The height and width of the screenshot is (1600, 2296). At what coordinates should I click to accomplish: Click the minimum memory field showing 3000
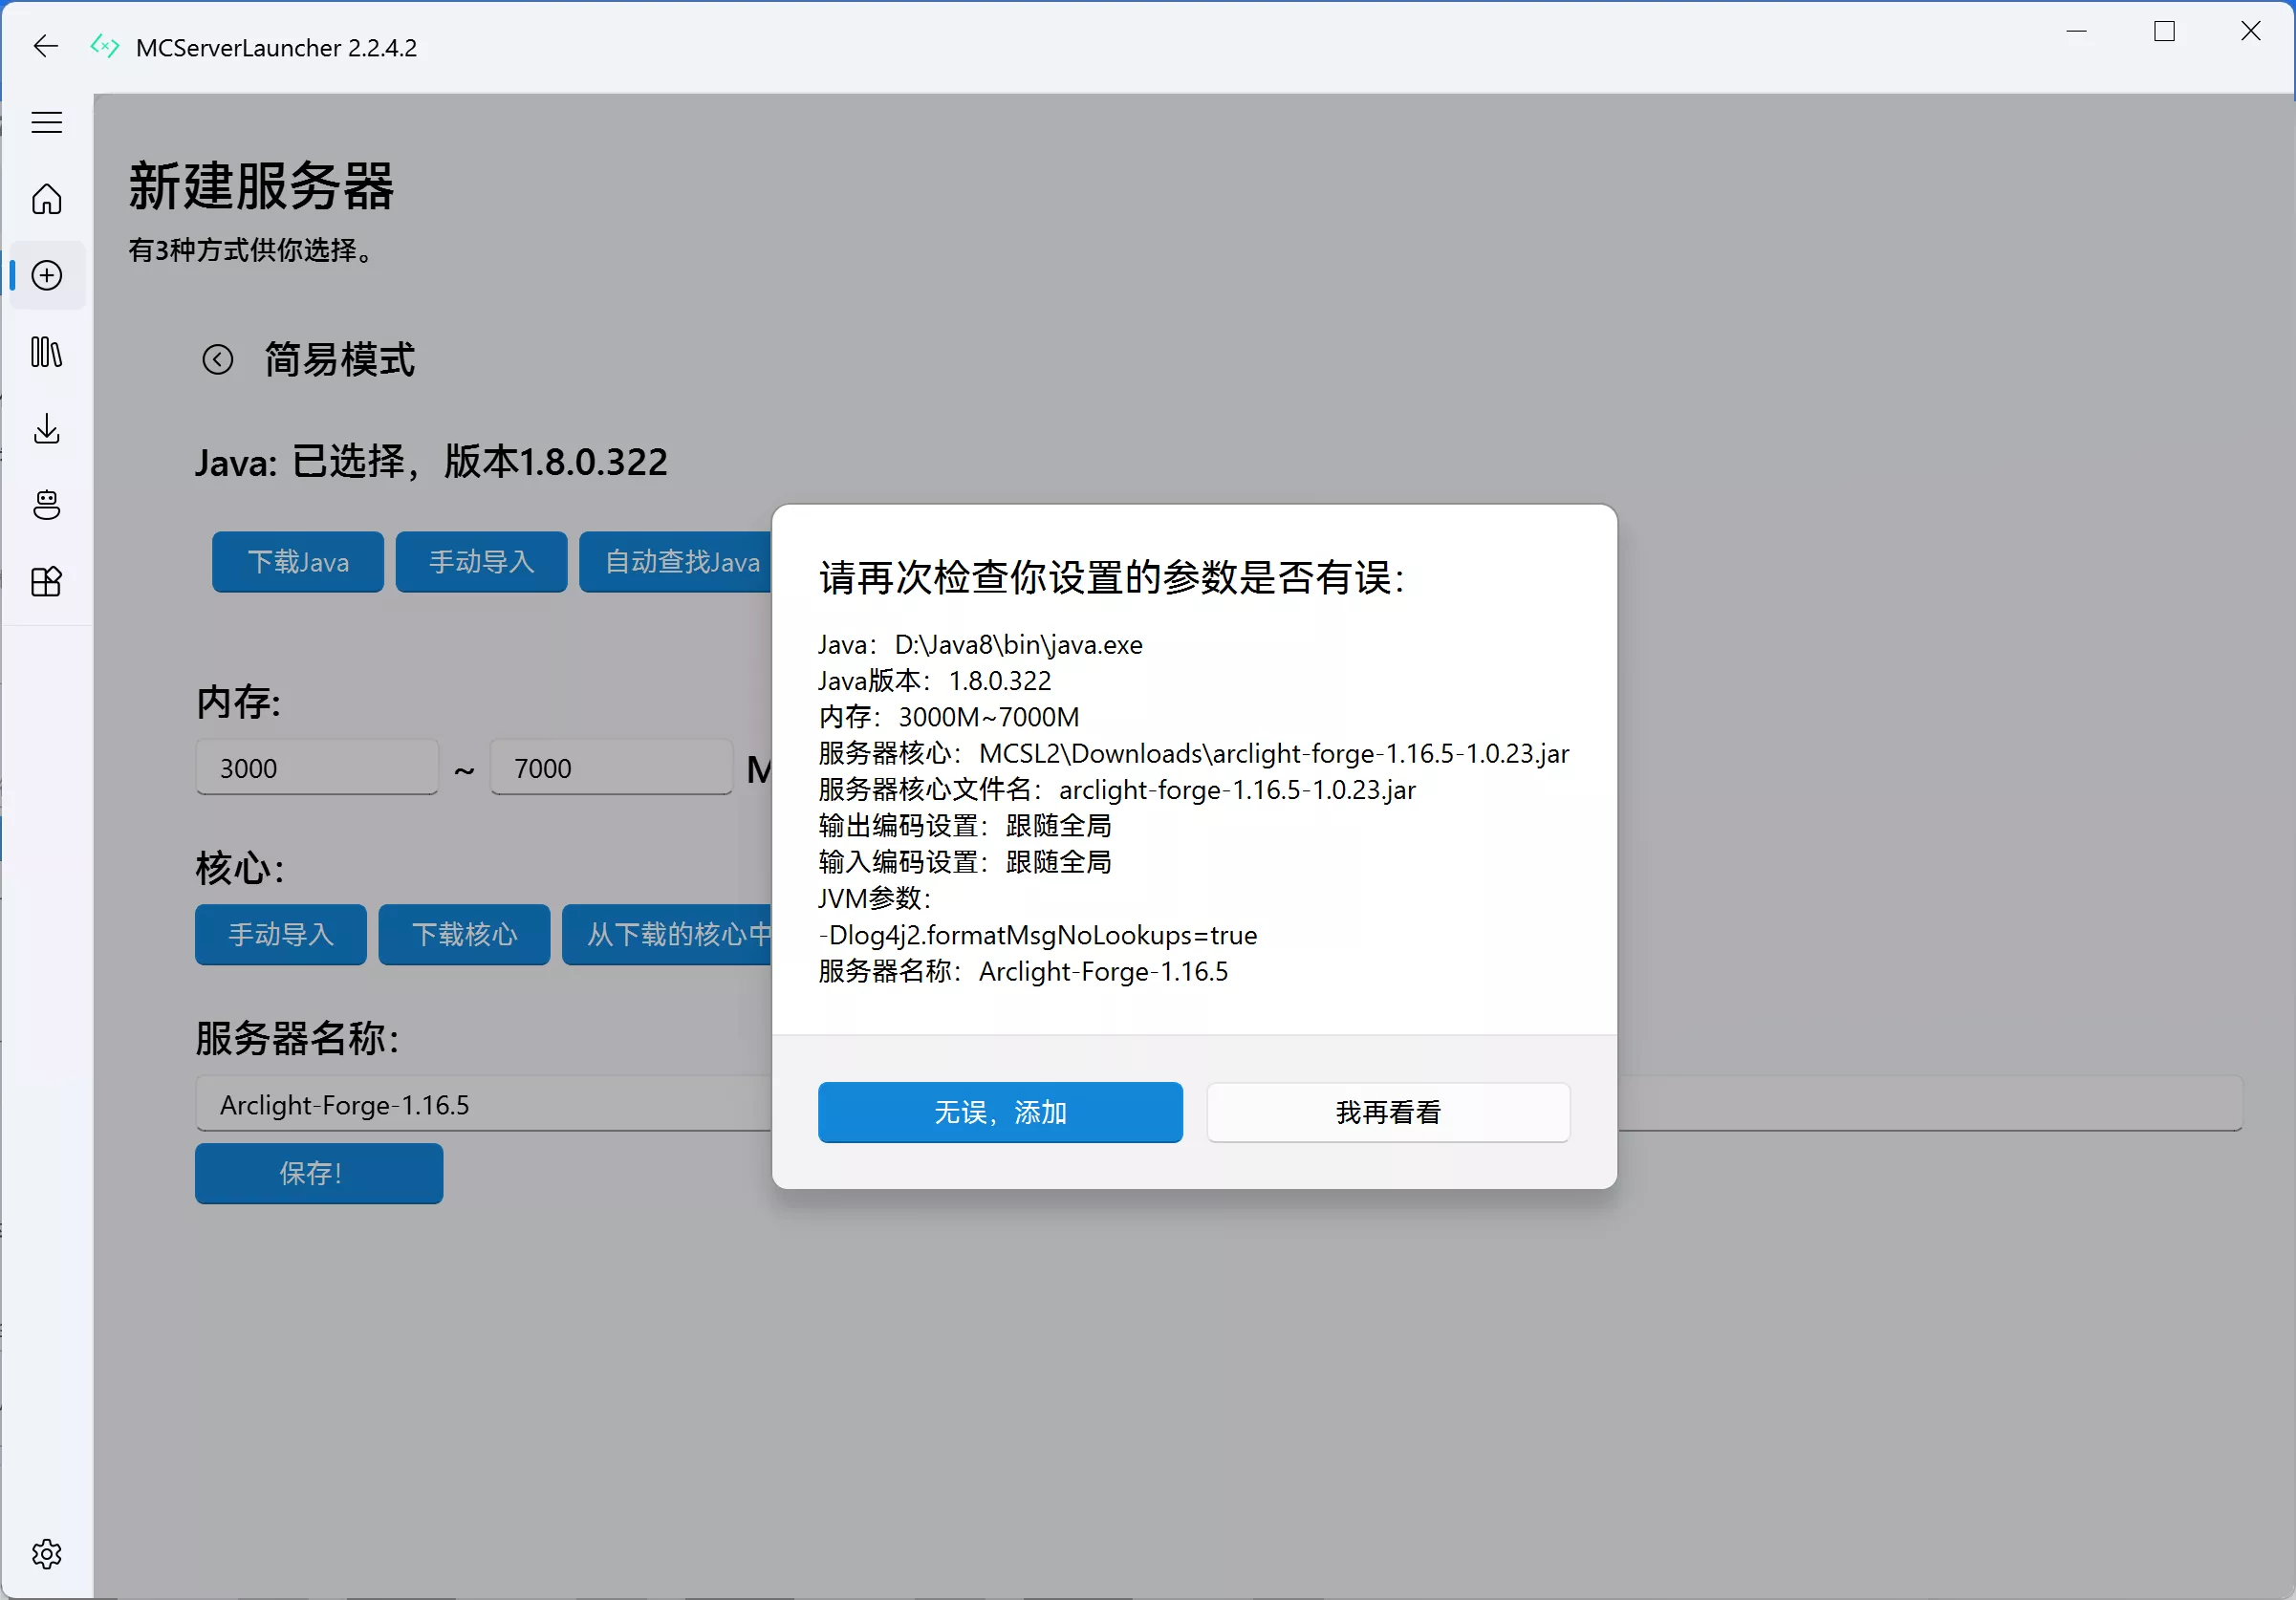click(x=317, y=768)
